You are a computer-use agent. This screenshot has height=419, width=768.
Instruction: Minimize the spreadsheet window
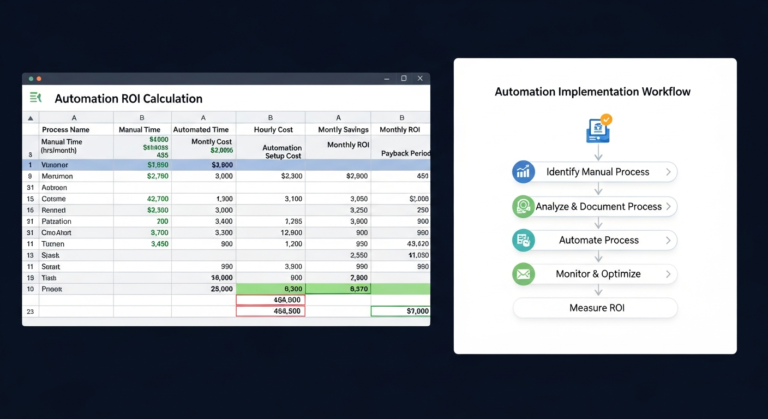click(x=386, y=78)
